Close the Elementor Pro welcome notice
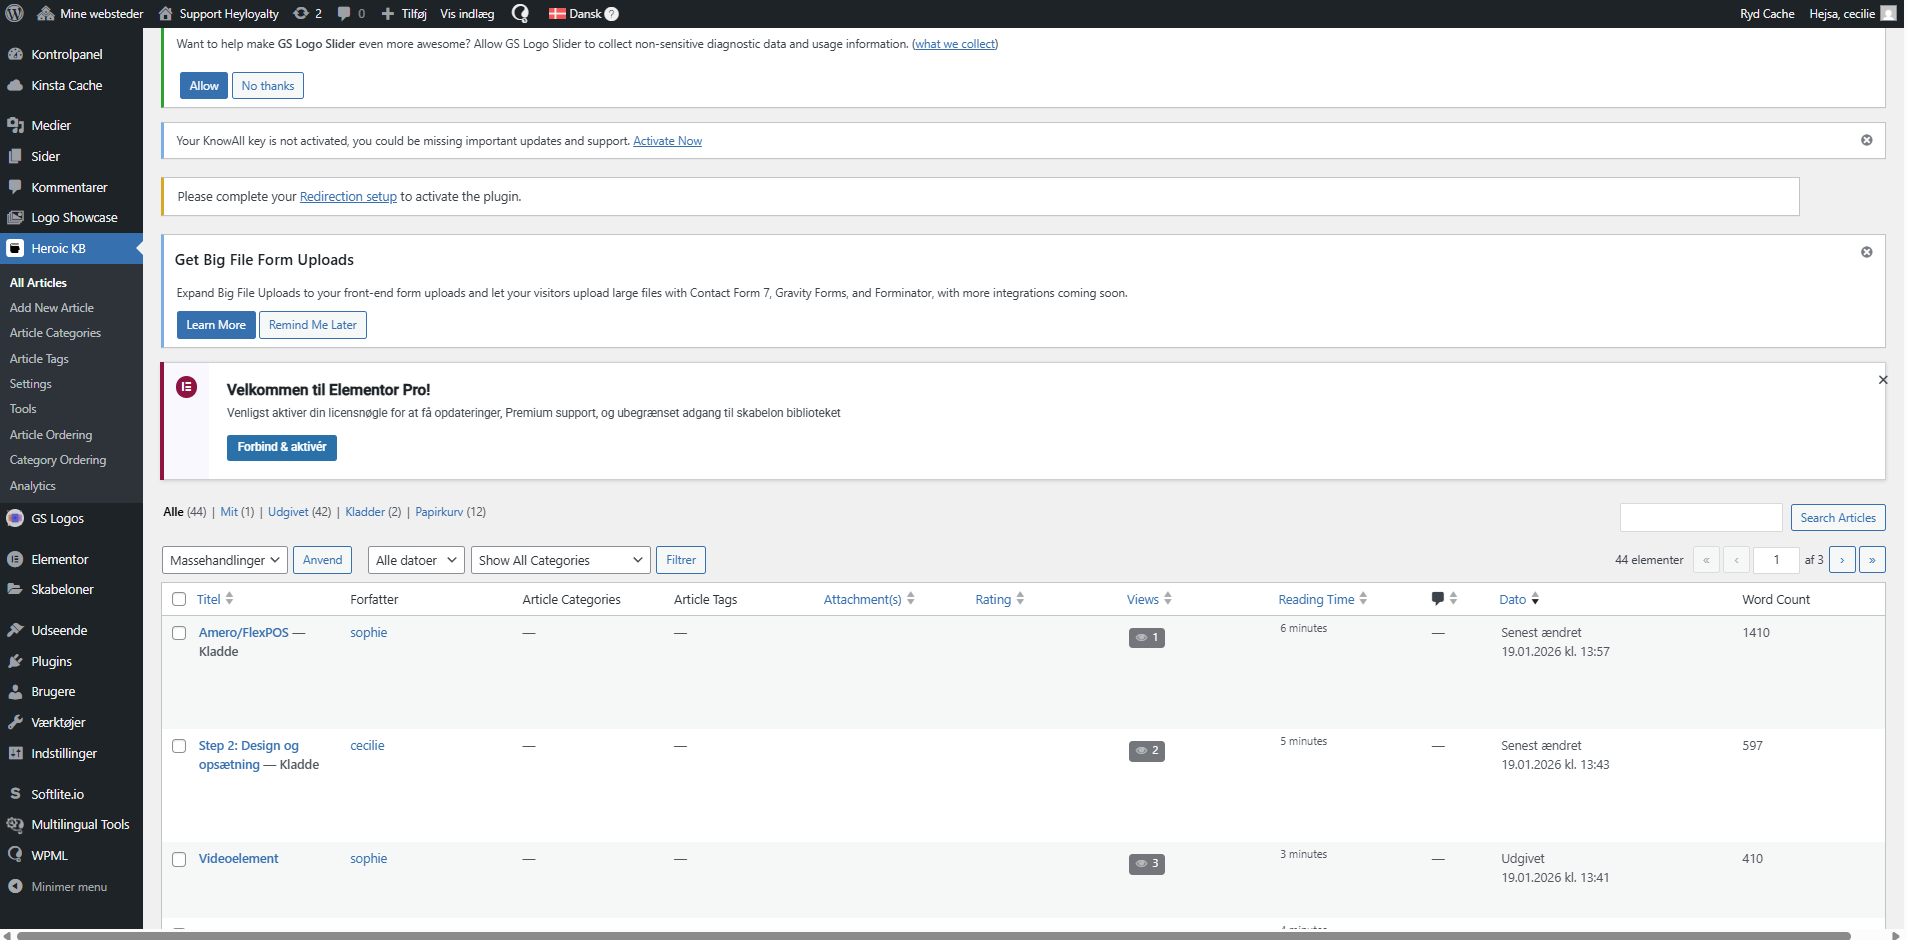Screen dimensions: 1907x940 pos(1882,380)
